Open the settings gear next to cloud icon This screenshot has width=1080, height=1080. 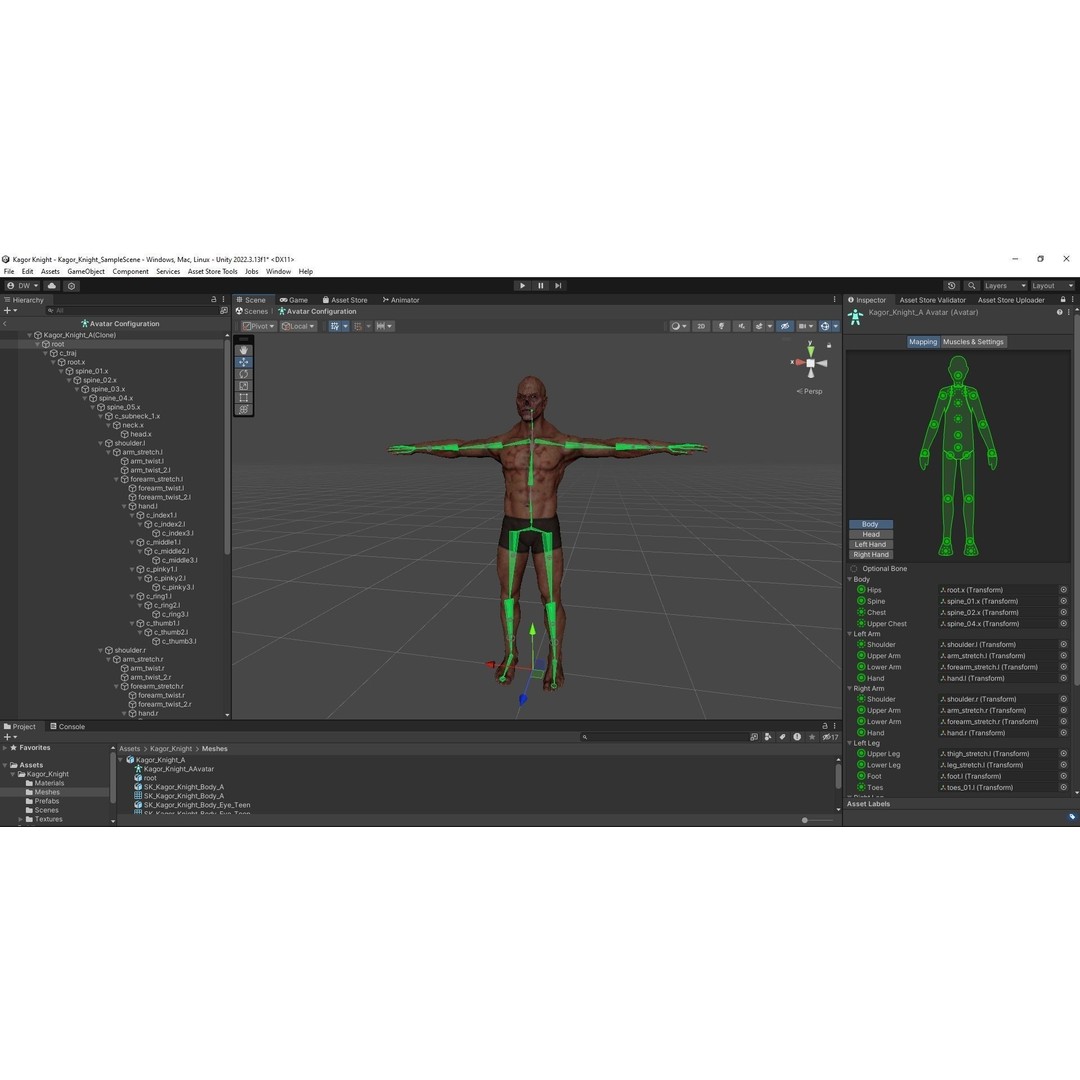[72, 286]
